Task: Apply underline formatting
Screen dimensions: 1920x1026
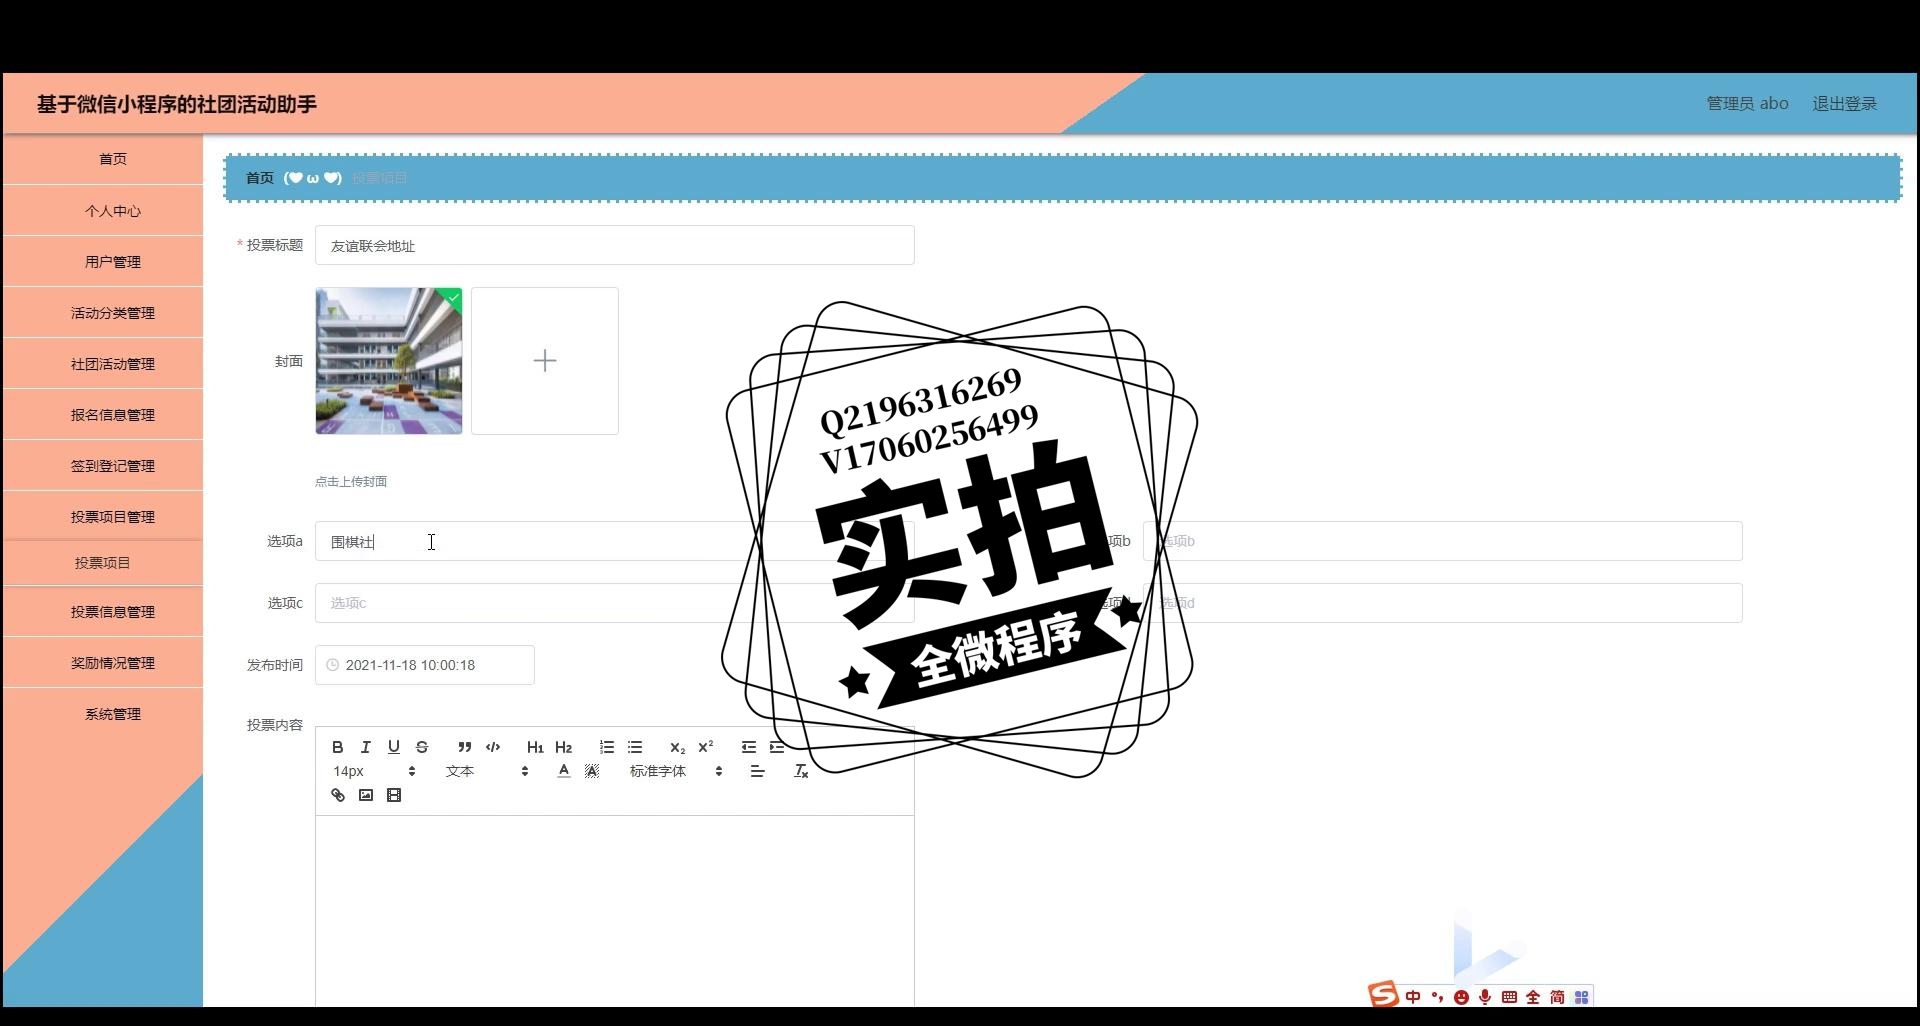Action: 394,747
